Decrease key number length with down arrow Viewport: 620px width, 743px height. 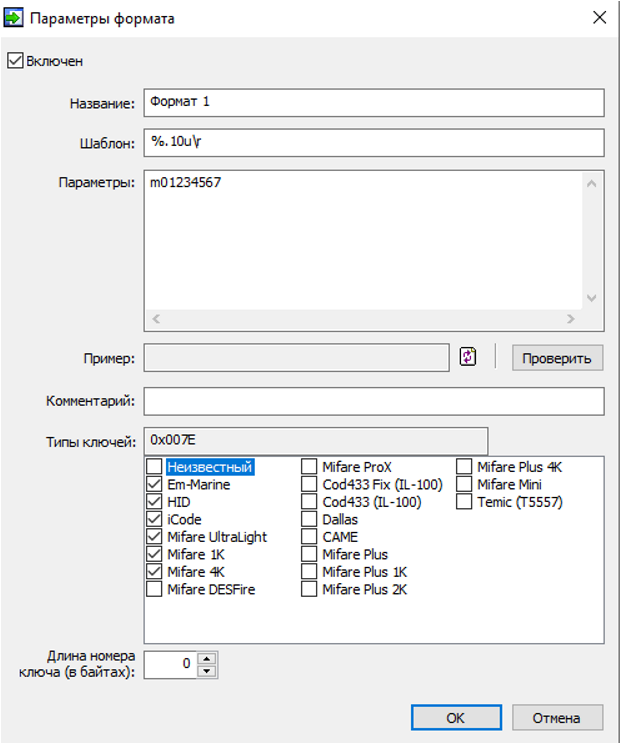pos(207,671)
